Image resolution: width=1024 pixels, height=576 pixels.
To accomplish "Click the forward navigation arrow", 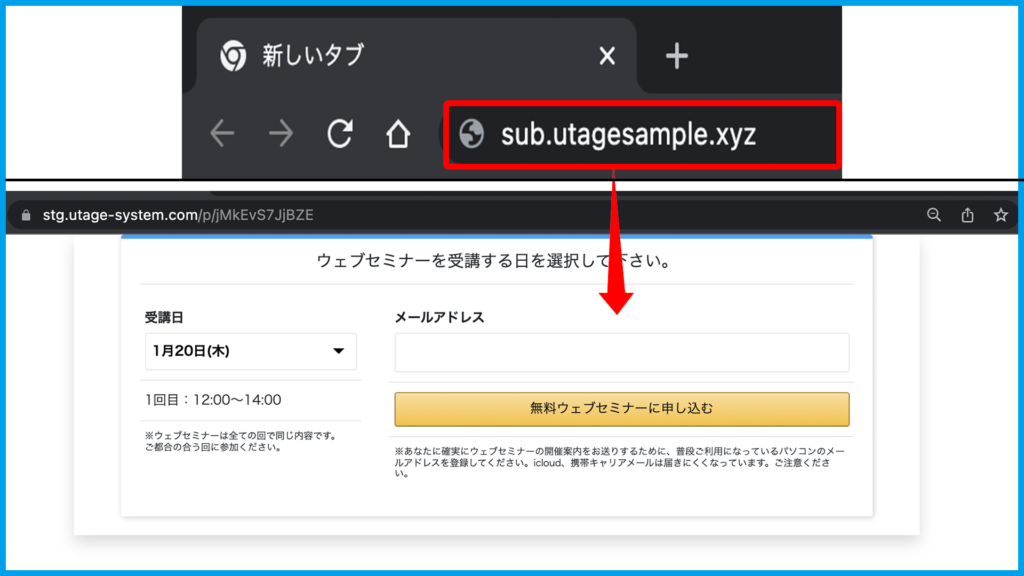I will coord(281,134).
